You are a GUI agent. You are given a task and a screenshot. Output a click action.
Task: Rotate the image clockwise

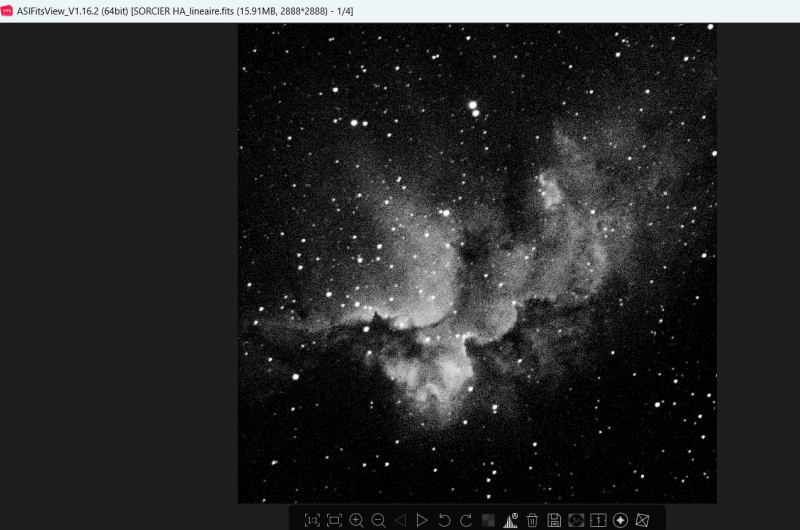point(466,520)
